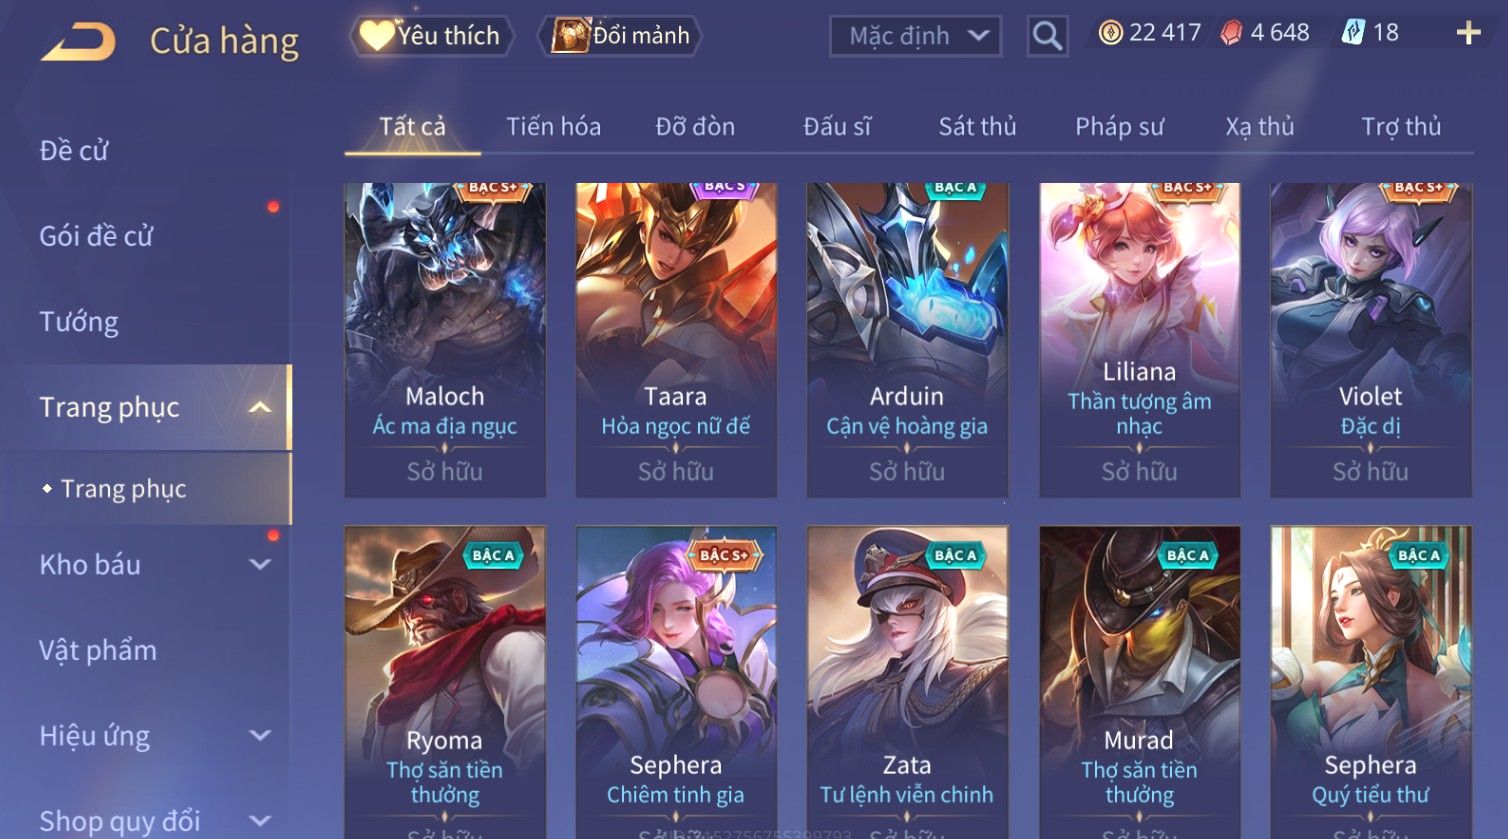Open Đổi mảnh fragment exchange
Screen dimensions: 1508x839
tap(620, 36)
